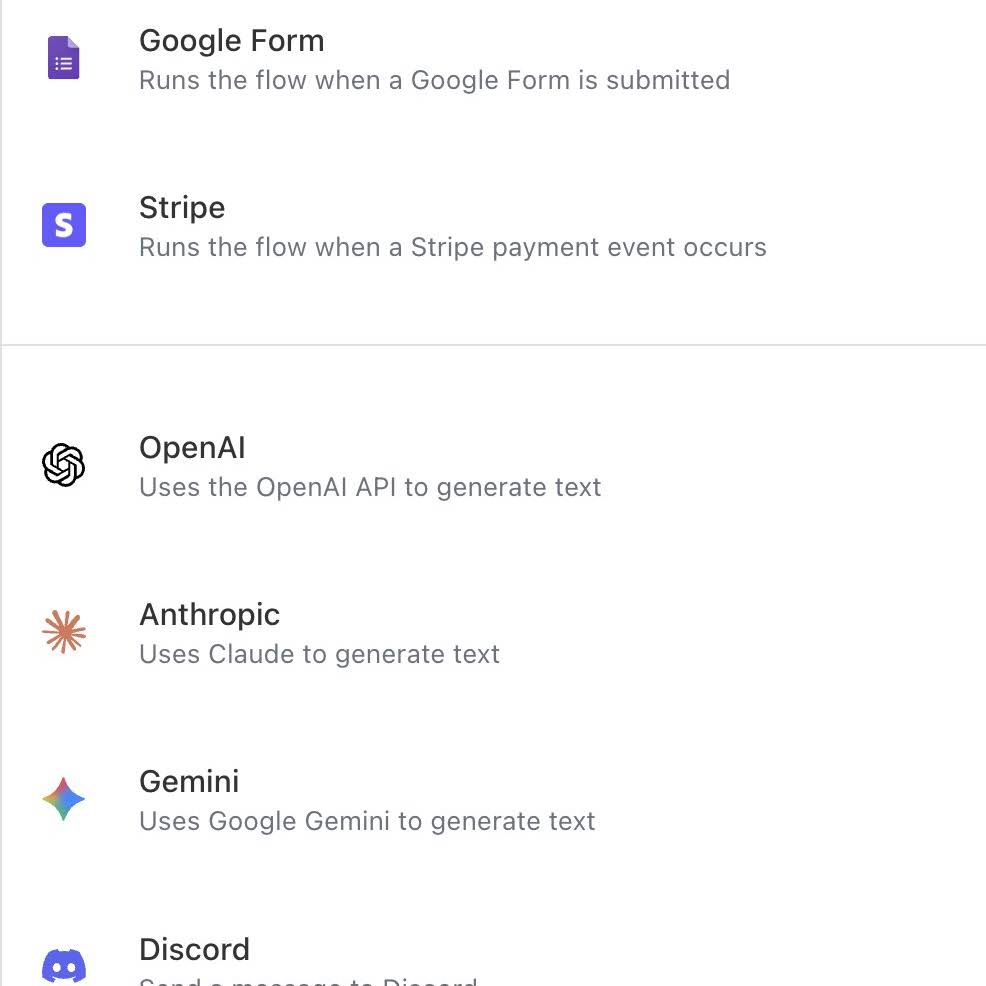Click 'Runs the flow when a Google Form is submitted'
Image resolution: width=986 pixels, height=986 pixels.
point(435,80)
